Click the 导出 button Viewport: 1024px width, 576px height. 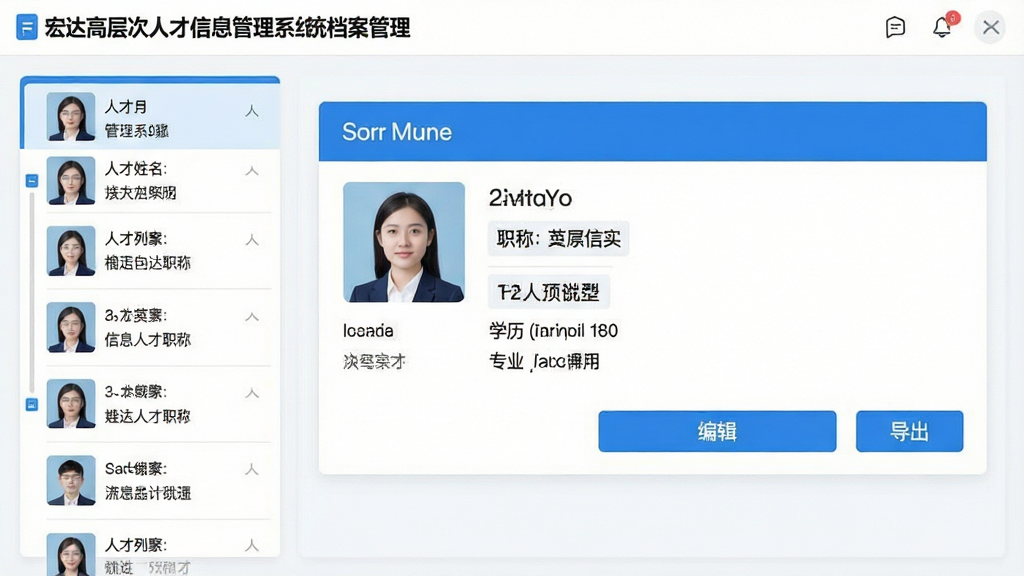pyautogui.click(x=909, y=431)
